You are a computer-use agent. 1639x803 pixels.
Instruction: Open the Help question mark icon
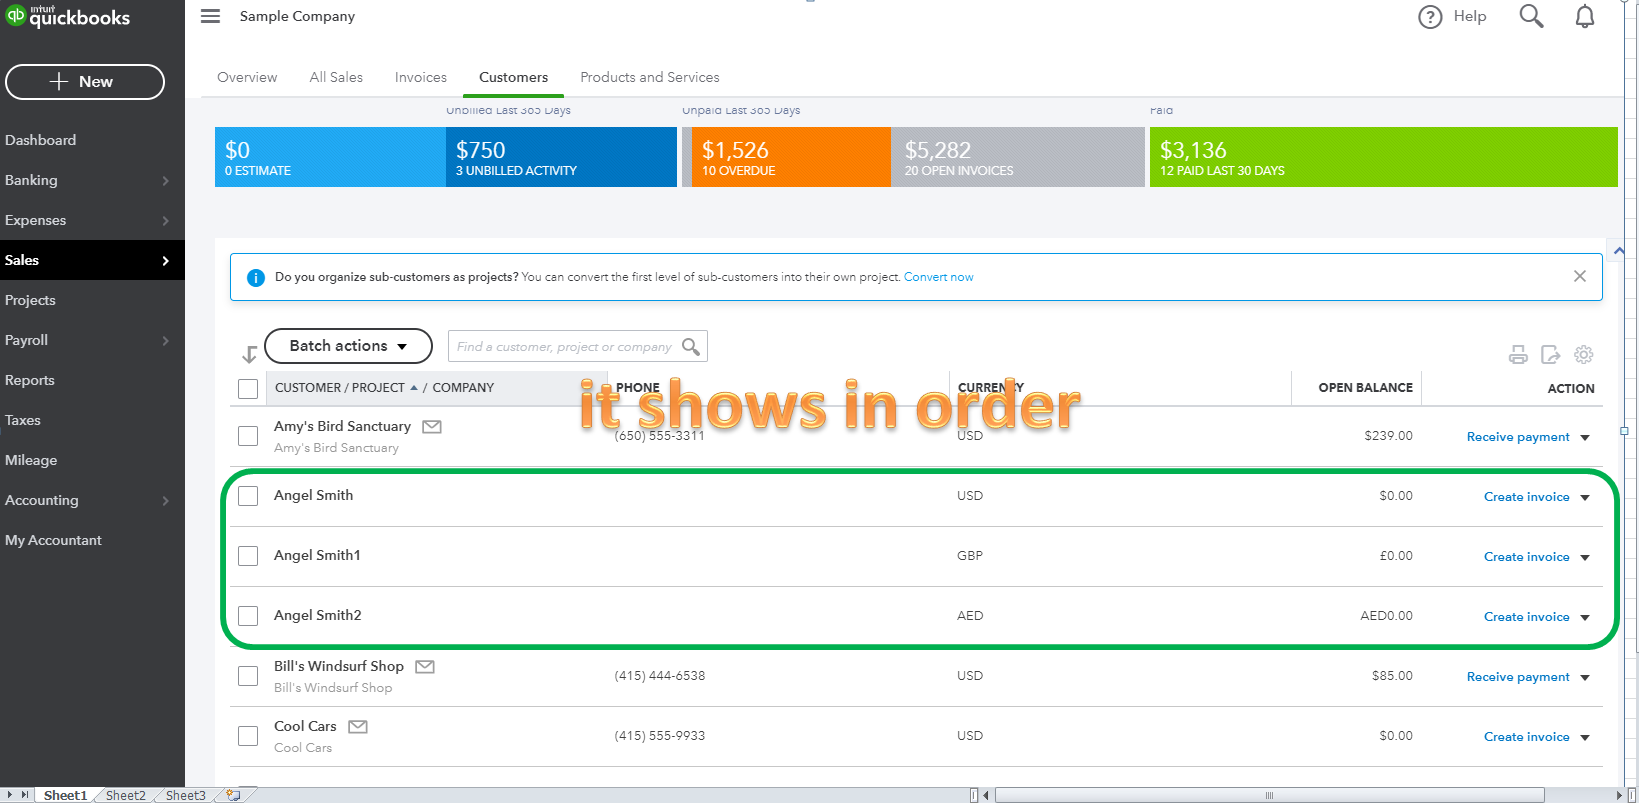[x=1430, y=17]
